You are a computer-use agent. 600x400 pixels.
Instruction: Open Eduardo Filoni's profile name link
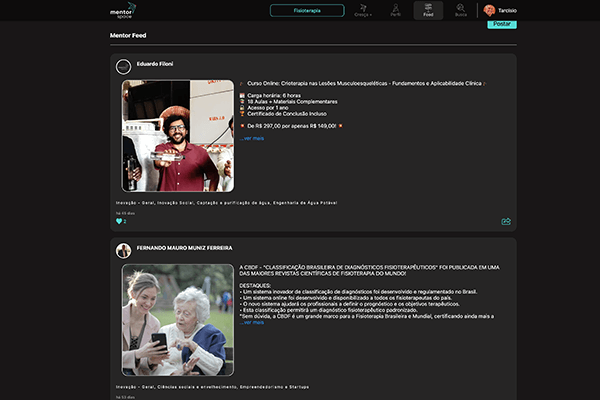coord(155,64)
